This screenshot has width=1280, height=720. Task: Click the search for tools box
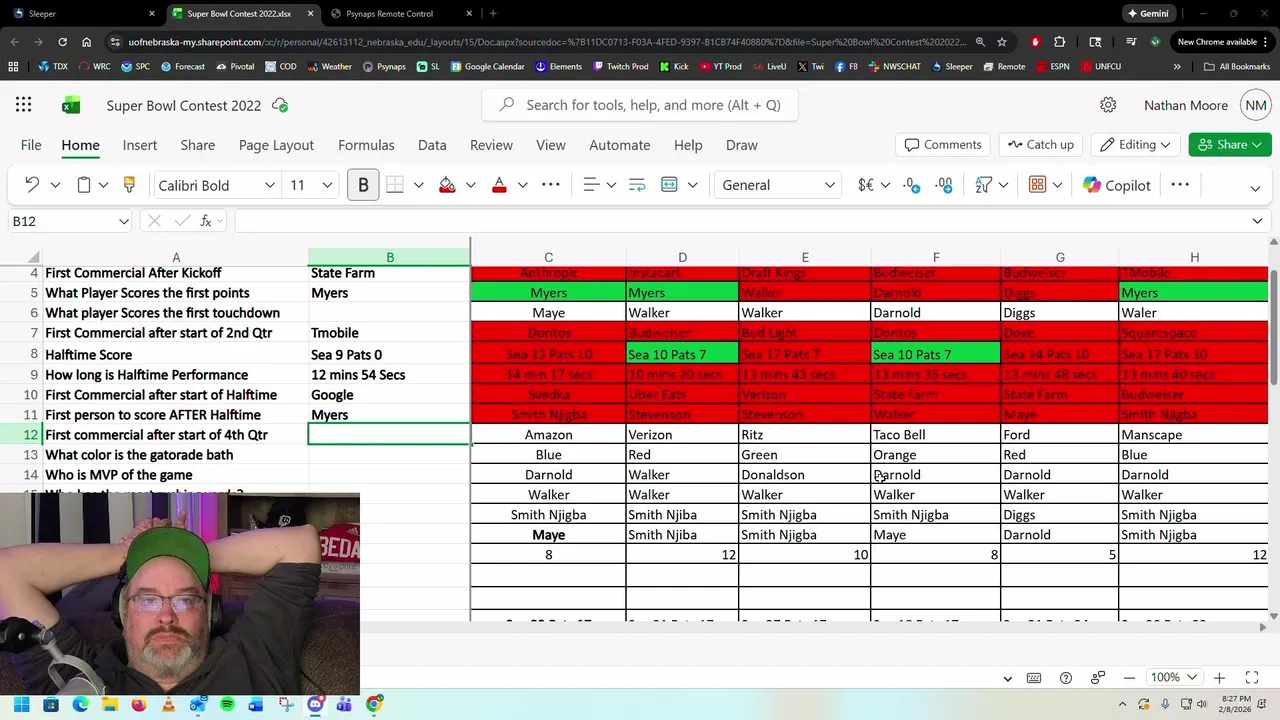coord(640,105)
